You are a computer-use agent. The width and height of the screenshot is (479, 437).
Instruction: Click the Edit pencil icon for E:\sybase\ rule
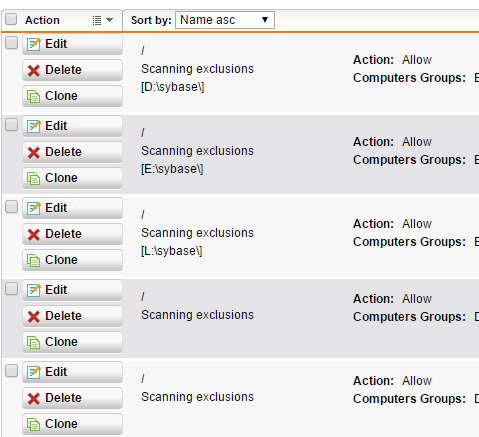coord(34,126)
